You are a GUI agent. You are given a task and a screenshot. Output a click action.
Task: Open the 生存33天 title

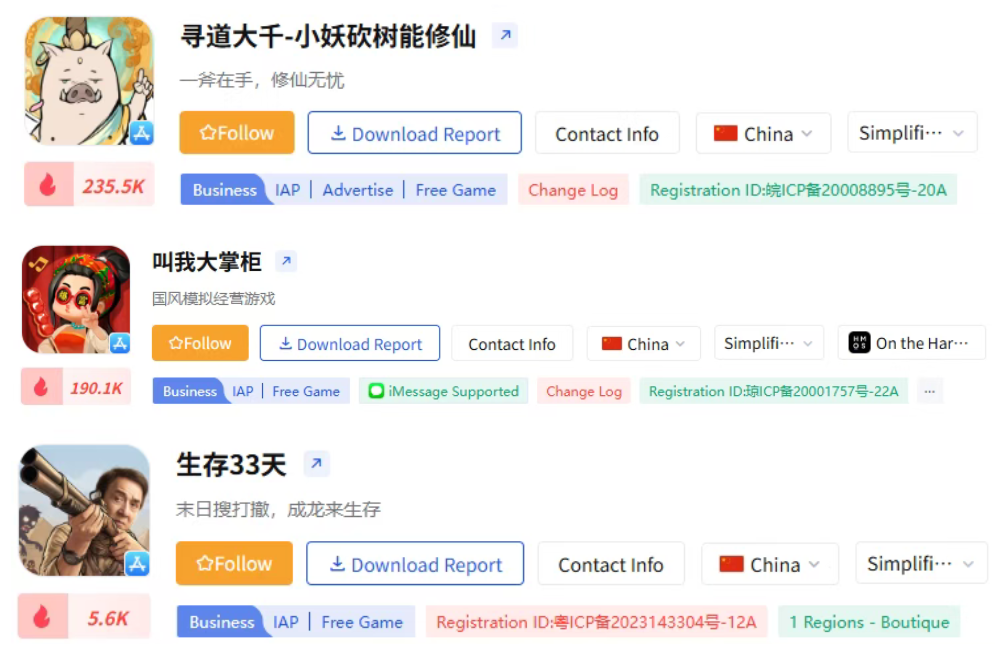[231, 464]
